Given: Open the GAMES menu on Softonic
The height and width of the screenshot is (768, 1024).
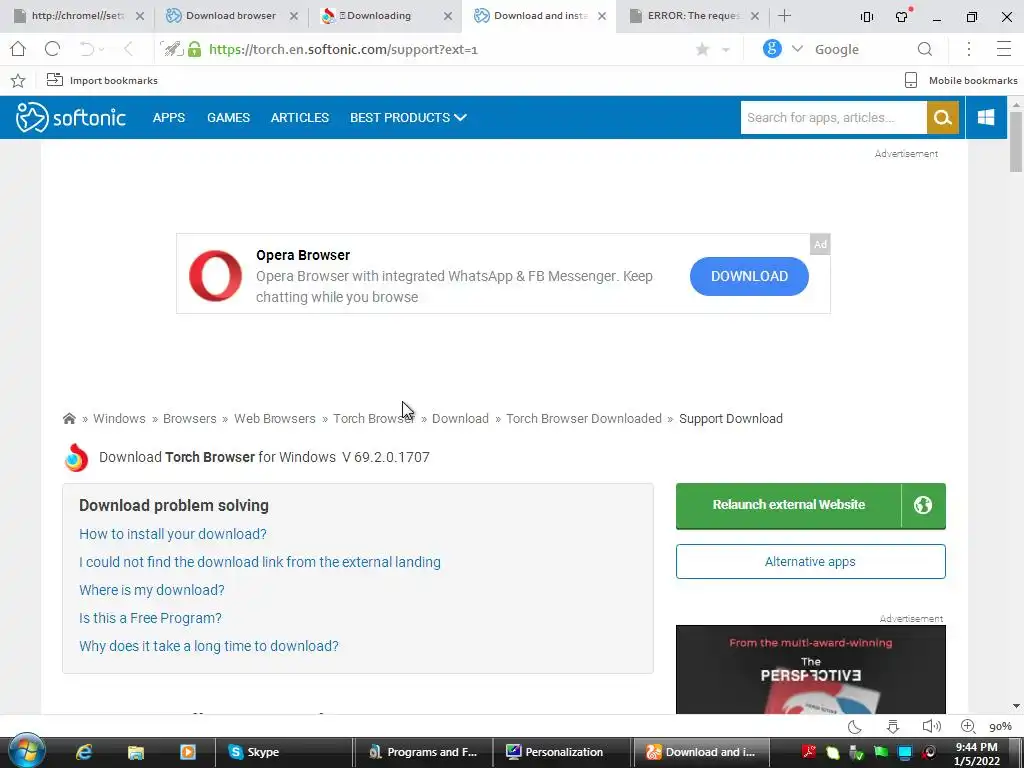Looking at the screenshot, I should tap(229, 118).
